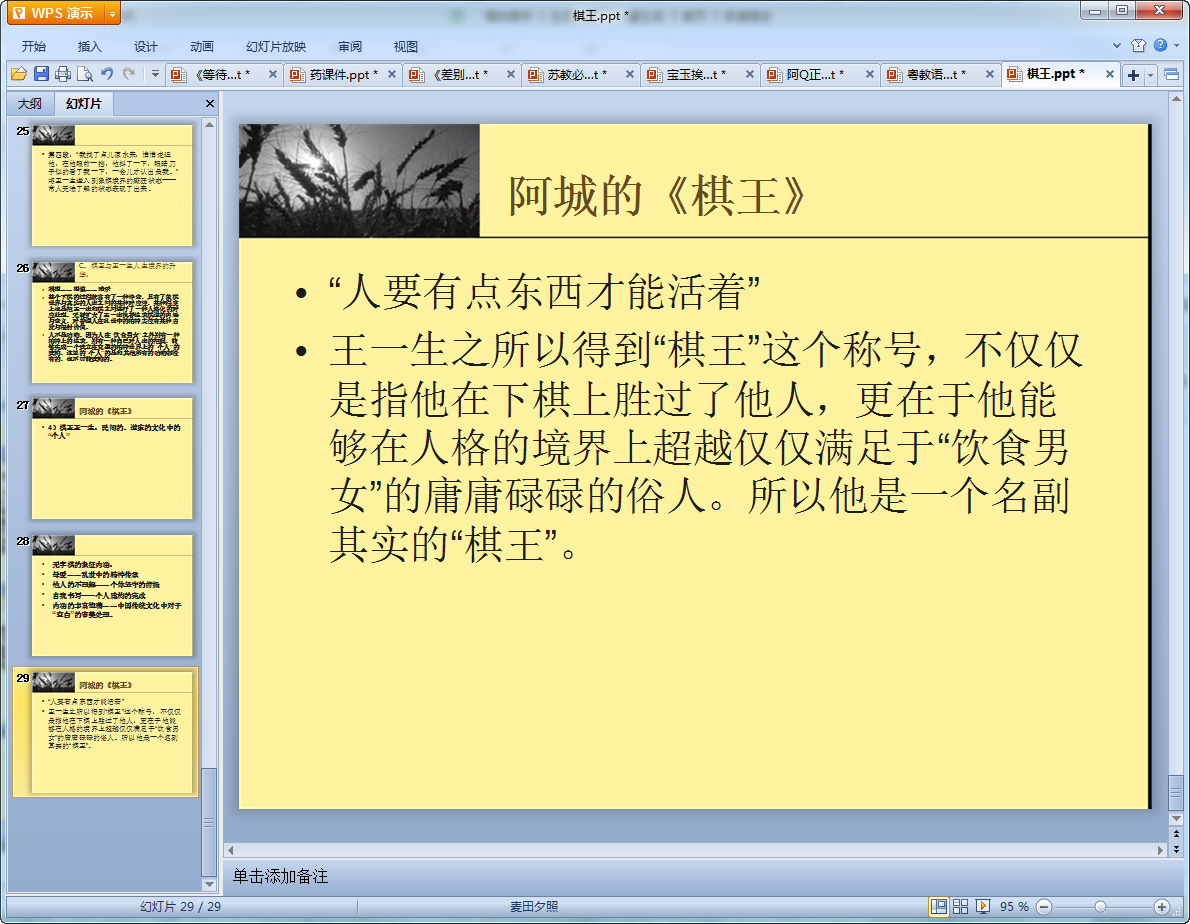Screen dimensions: 1190x924
Task: Click the Open folder icon
Action: (x=18, y=74)
